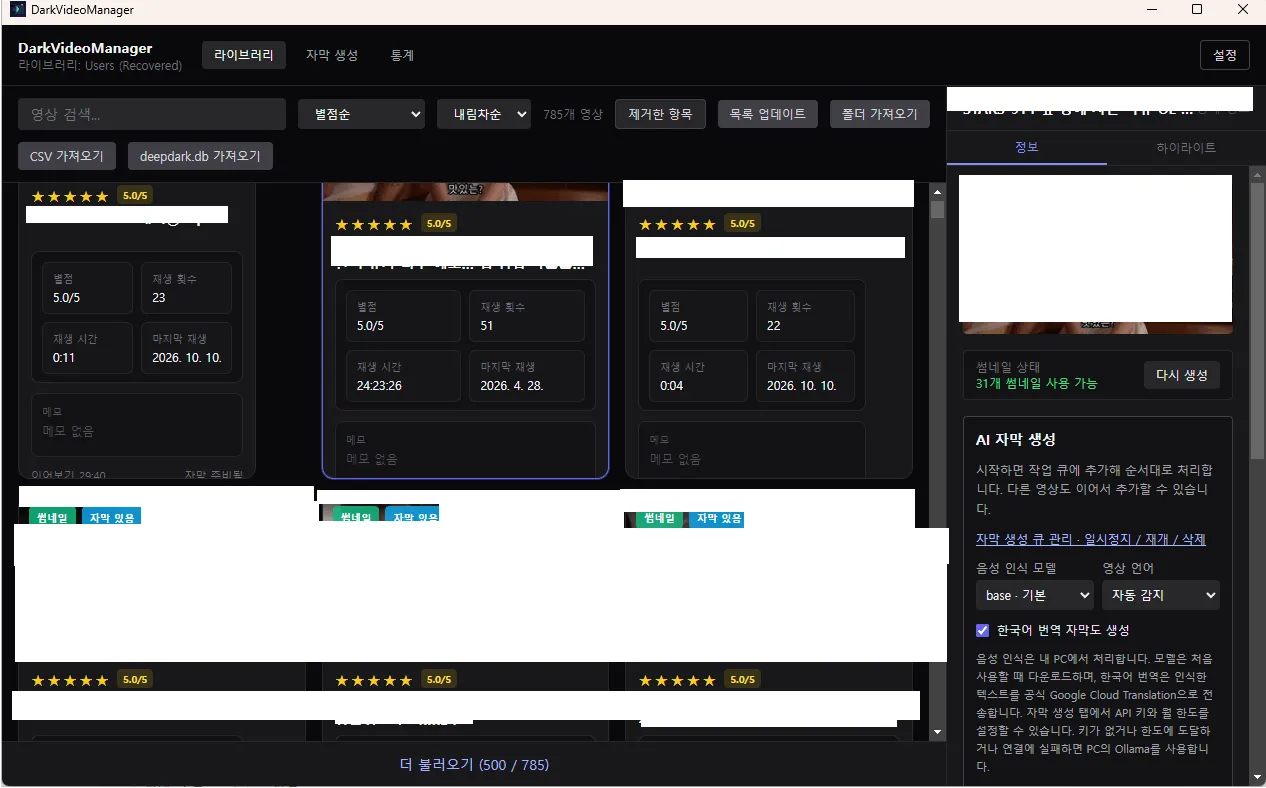Click the 목록 업데이트 button
Screen dimensions: 1266x788
(x=768, y=114)
